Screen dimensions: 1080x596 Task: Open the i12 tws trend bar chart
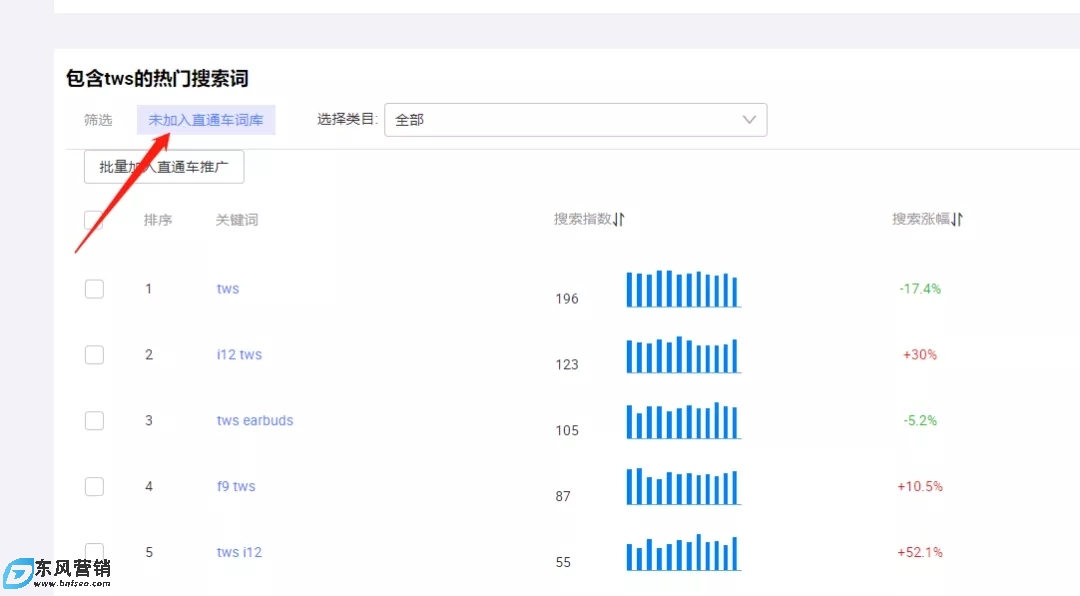[x=683, y=355]
